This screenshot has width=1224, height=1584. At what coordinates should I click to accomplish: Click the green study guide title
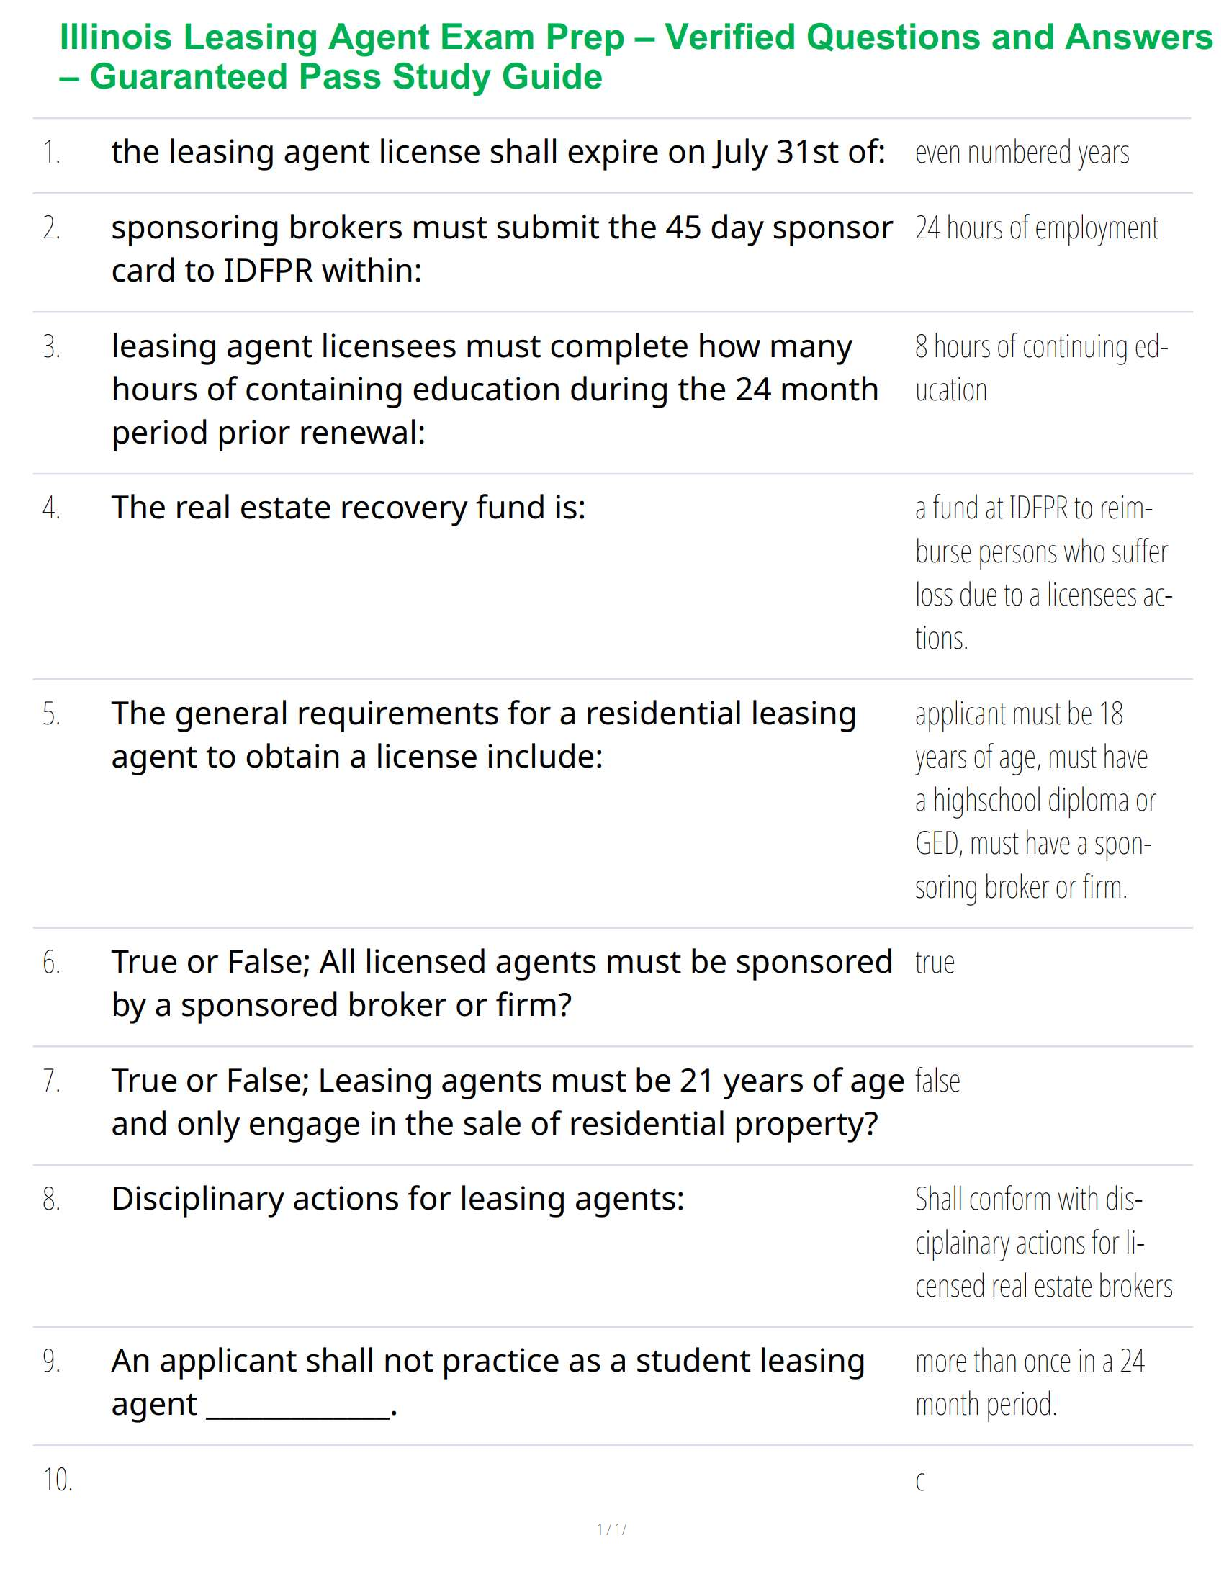point(635,57)
